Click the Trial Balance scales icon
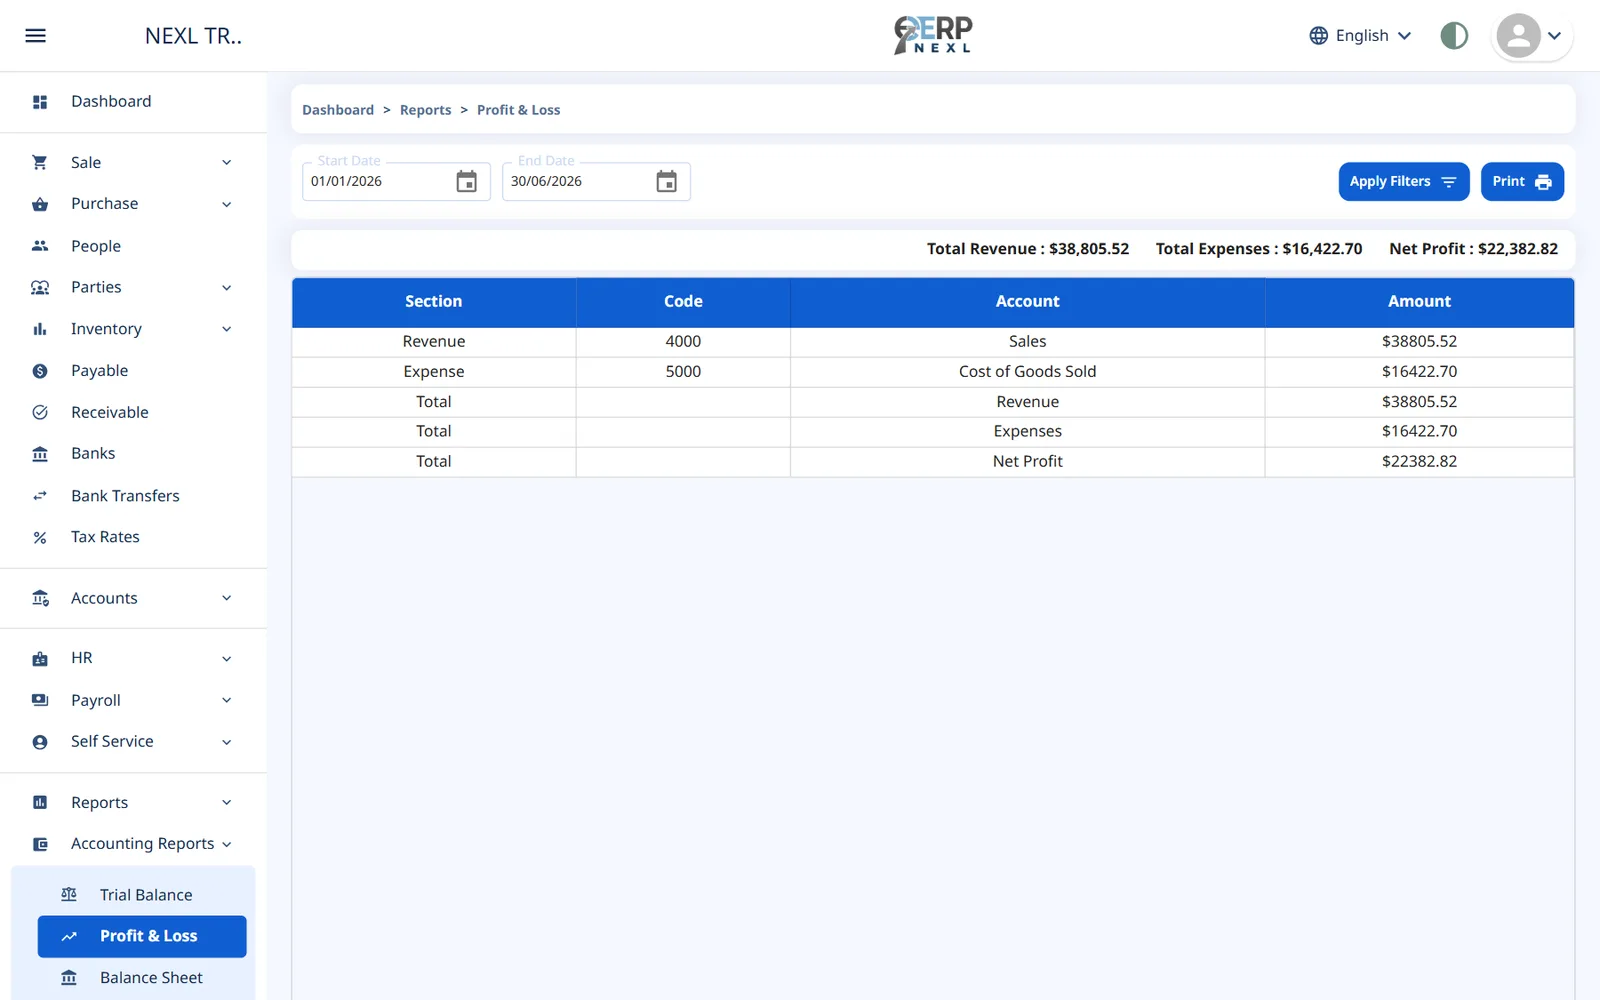1600x1000 pixels. pyautogui.click(x=69, y=894)
